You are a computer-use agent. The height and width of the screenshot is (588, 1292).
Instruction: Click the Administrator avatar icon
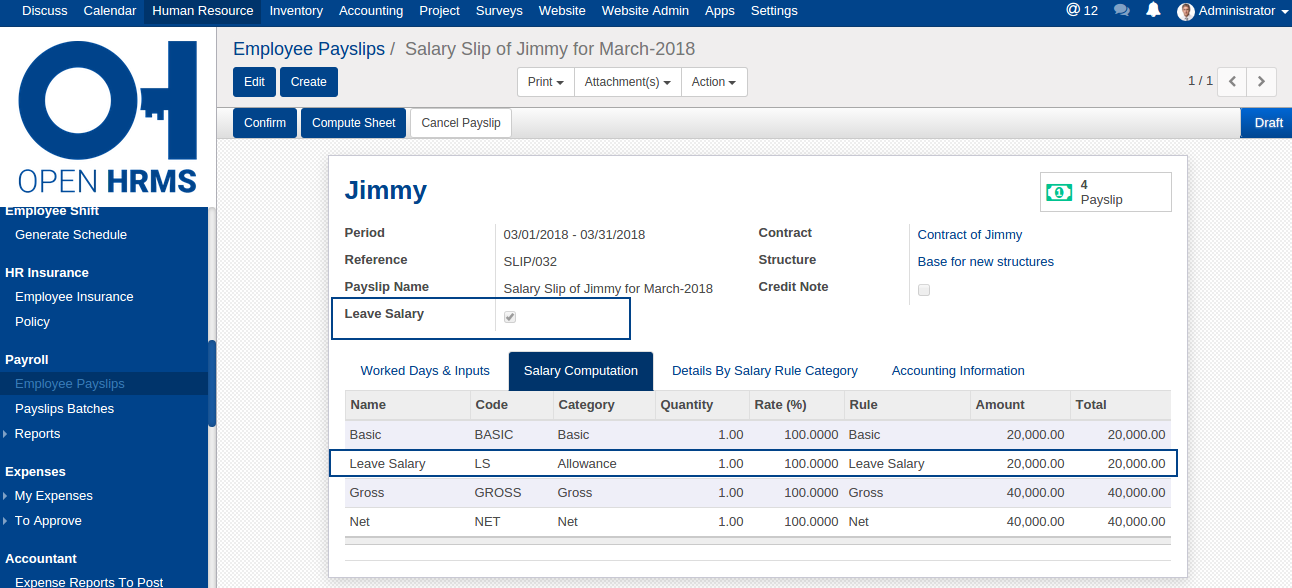pos(1186,11)
